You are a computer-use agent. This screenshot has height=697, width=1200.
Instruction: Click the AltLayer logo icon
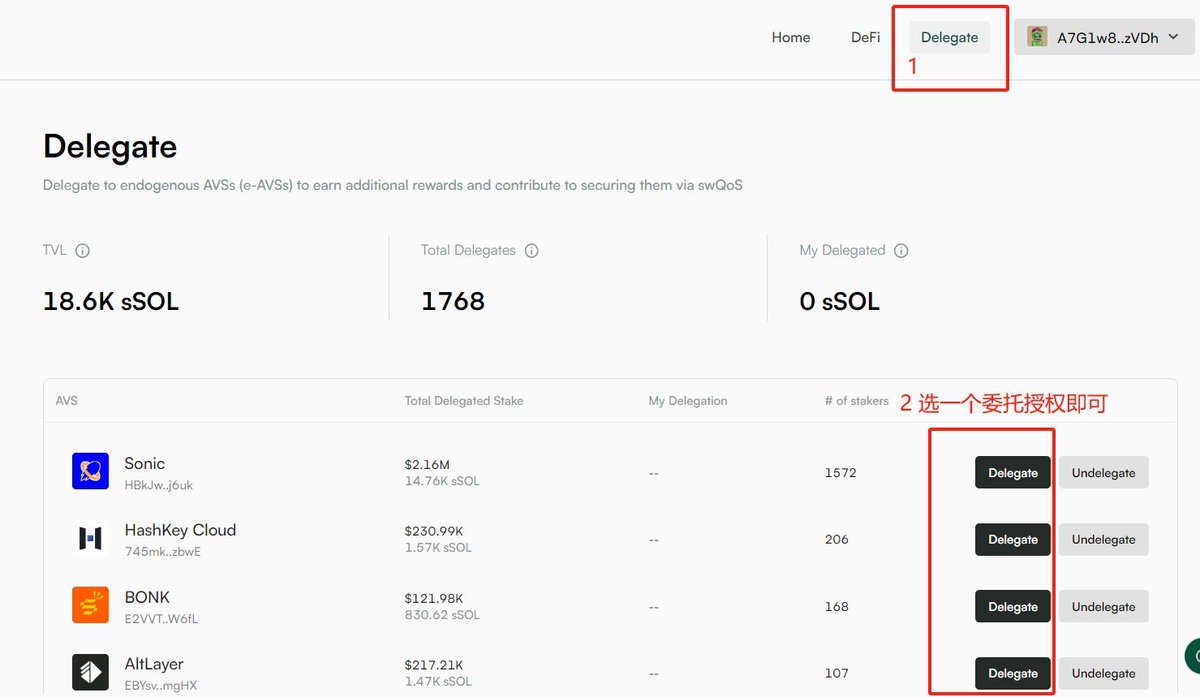(90, 672)
